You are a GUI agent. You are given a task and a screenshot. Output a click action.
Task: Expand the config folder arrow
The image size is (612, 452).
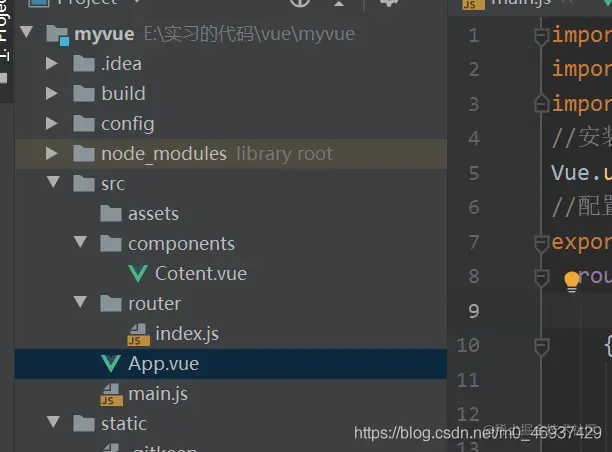[x=52, y=123]
